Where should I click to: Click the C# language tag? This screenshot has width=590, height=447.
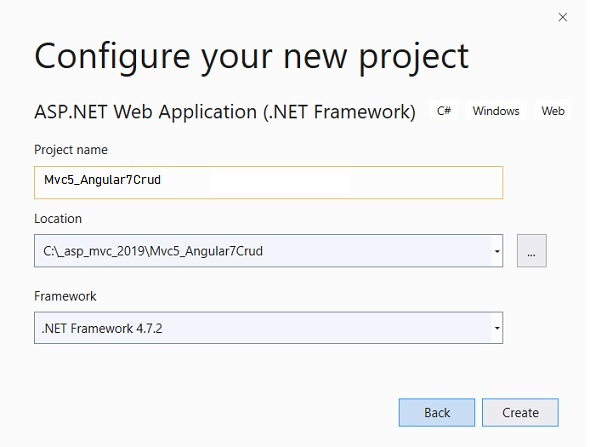(x=444, y=111)
